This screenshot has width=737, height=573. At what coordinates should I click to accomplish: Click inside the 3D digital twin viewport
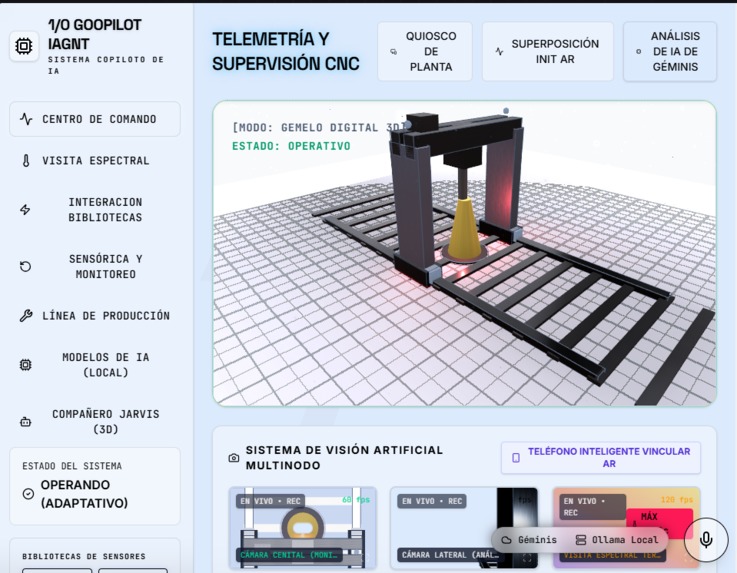point(464,254)
